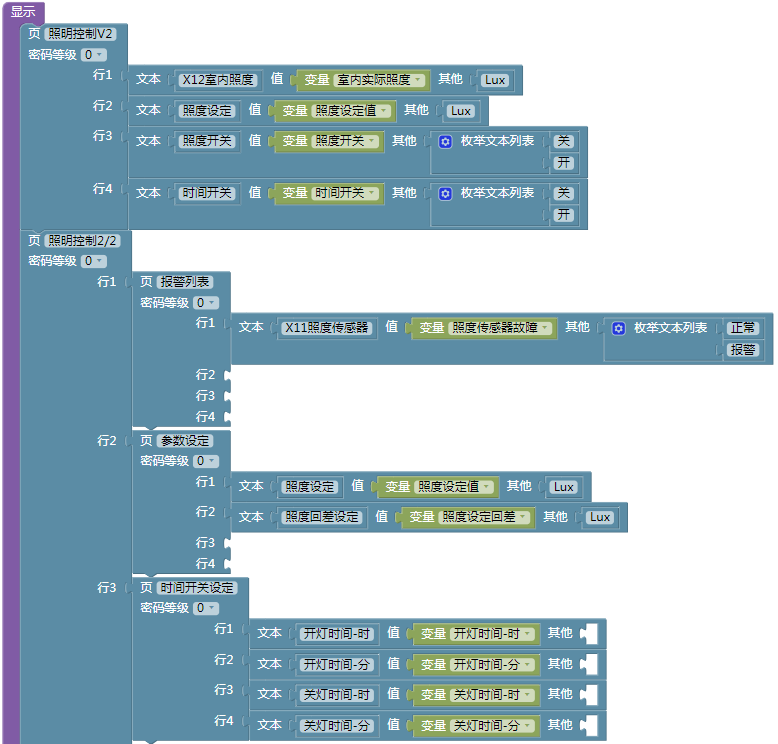The height and width of the screenshot is (744, 778).
Task: Edit 开 enum value in 照度开关 row
Action: click(564, 163)
